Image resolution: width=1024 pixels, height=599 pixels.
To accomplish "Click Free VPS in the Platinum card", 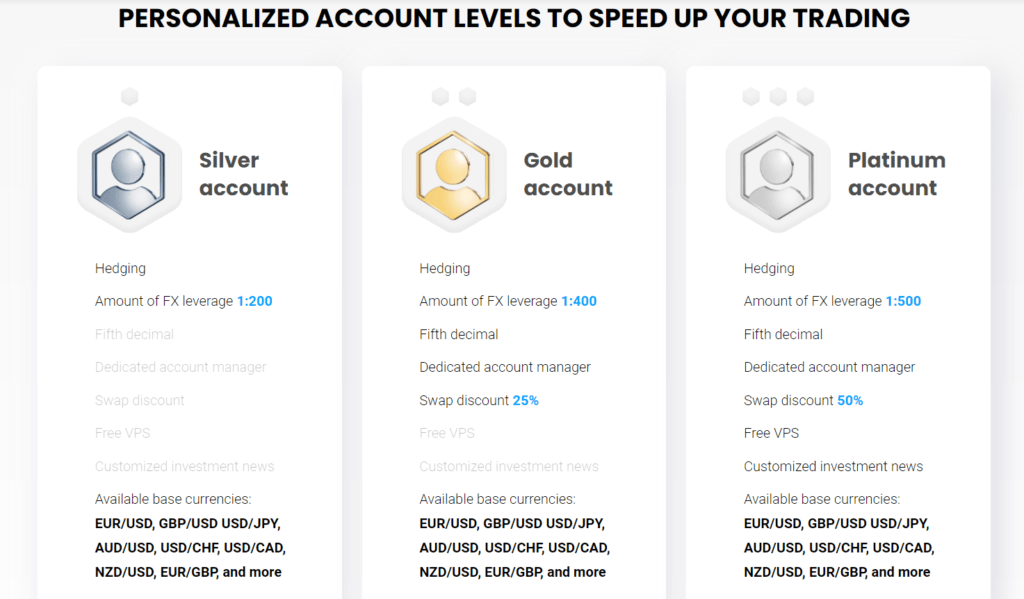I will click(771, 433).
